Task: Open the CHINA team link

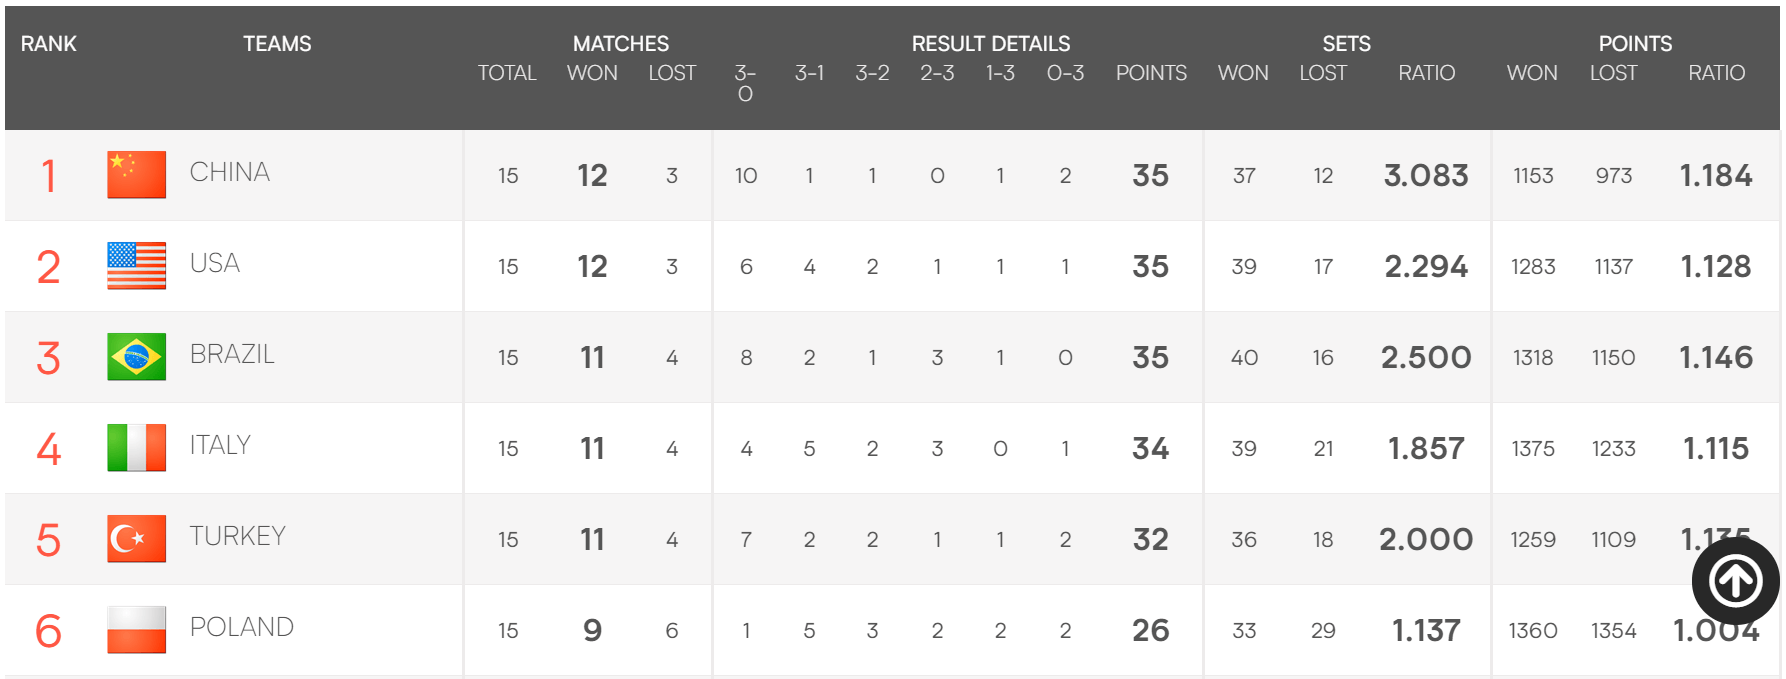Action: pos(230,172)
